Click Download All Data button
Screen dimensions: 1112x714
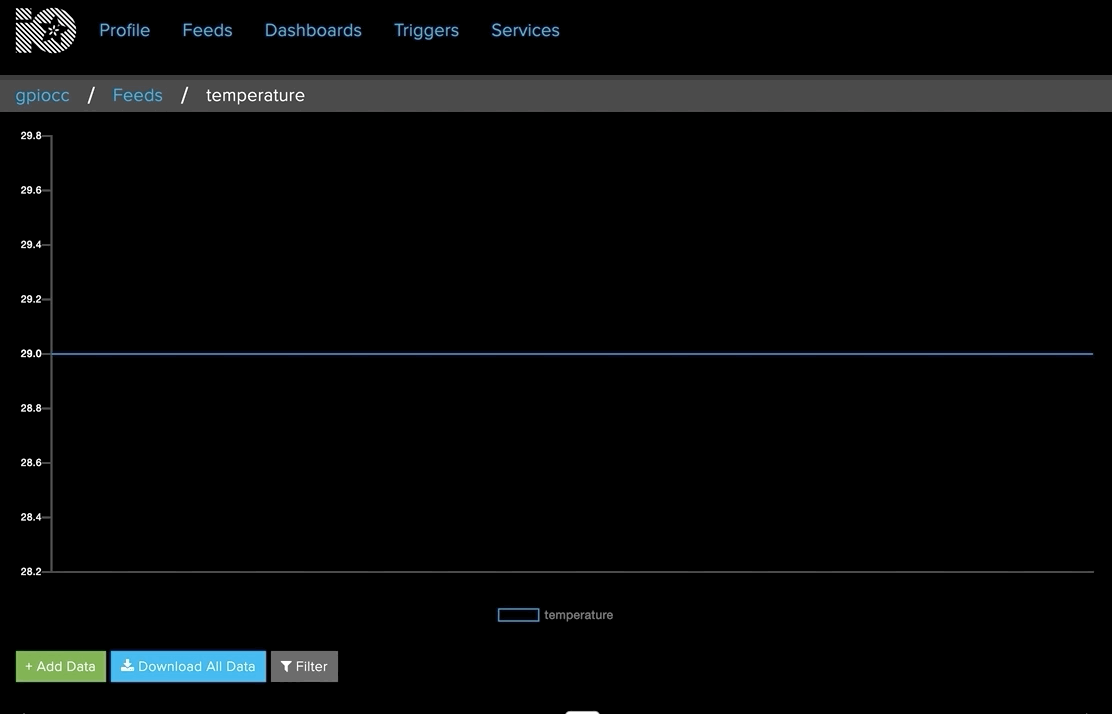[188, 666]
